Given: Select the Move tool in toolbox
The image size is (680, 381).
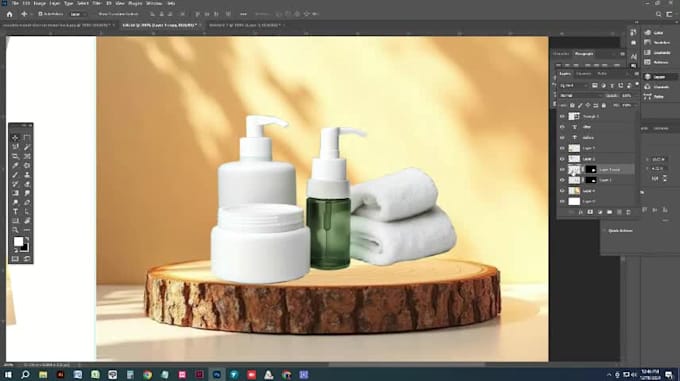Looking at the screenshot, I should point(15,138).
